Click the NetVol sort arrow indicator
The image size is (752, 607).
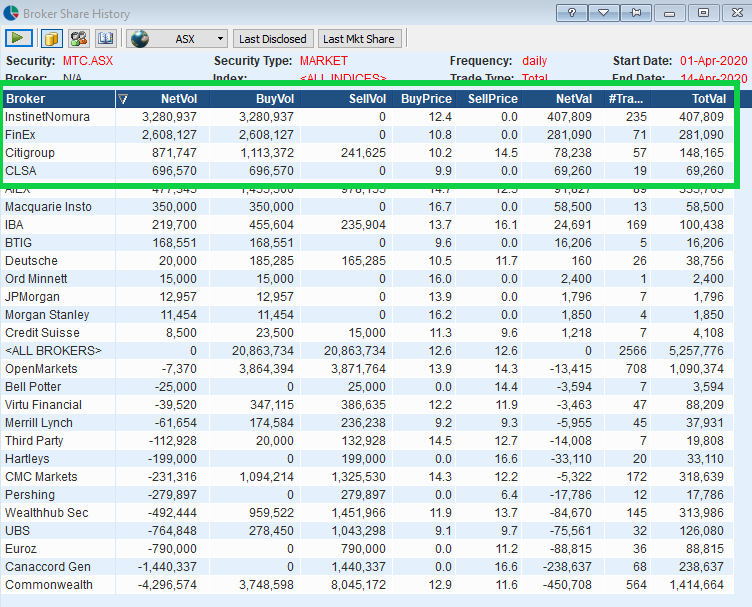(123, 99)
